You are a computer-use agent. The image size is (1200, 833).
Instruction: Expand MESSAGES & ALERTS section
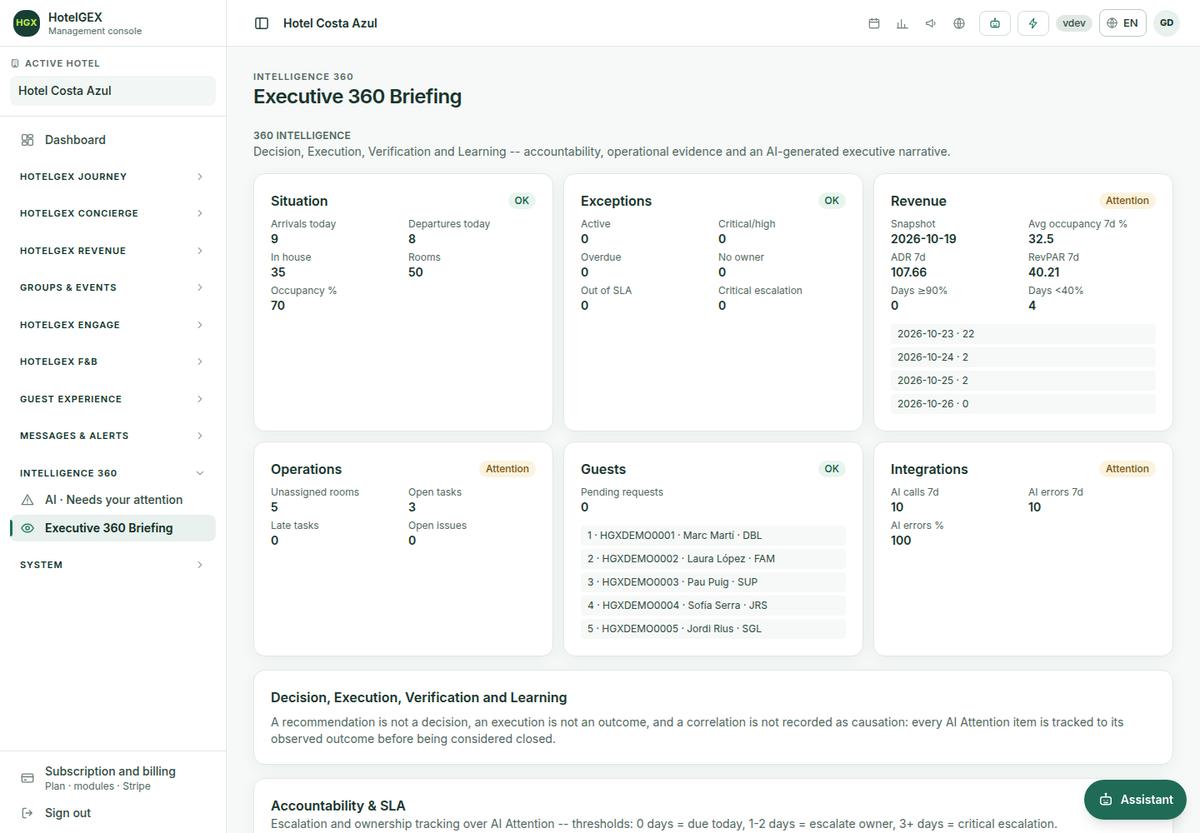tap(113, 436)
